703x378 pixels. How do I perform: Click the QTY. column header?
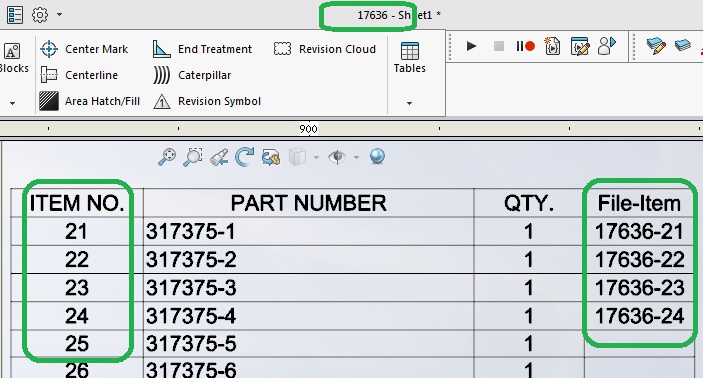[529, 203]
